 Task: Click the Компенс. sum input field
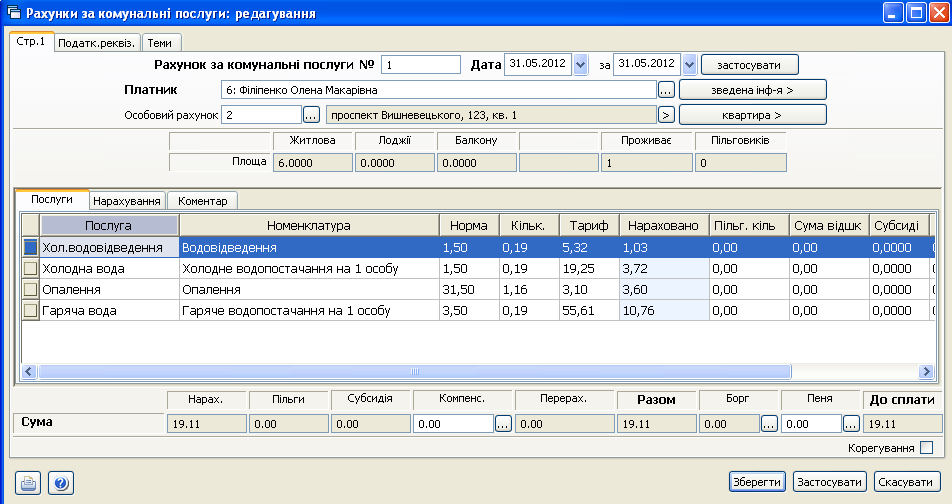(454, 424)
